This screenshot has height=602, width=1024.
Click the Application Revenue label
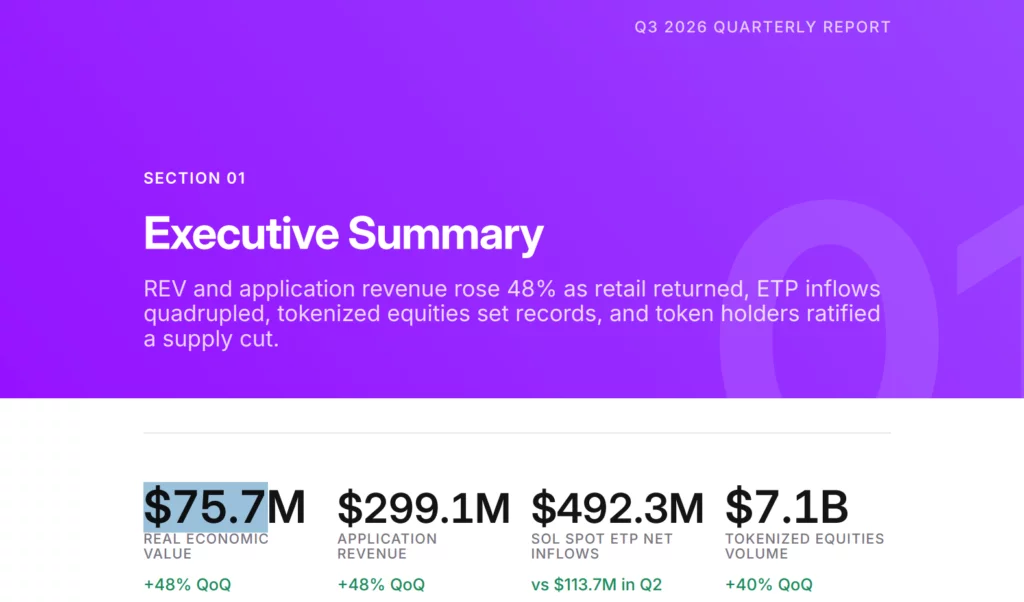(x=387, y=546)
